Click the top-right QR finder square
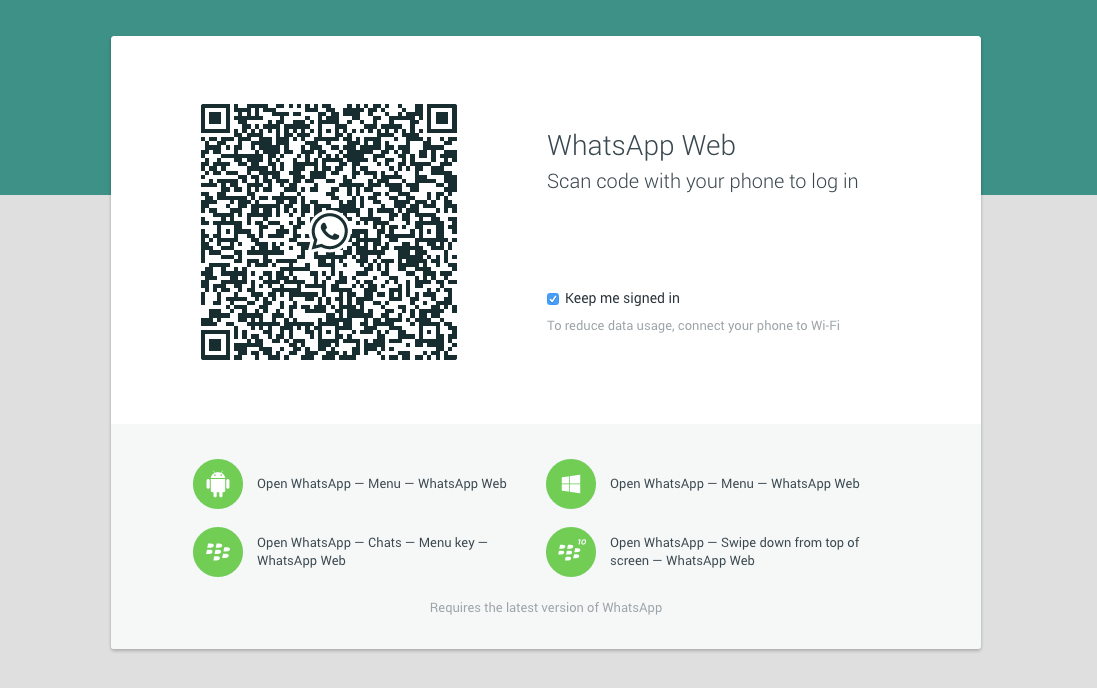This screenshot has height=688, width=1097. [x=440, y=120]
